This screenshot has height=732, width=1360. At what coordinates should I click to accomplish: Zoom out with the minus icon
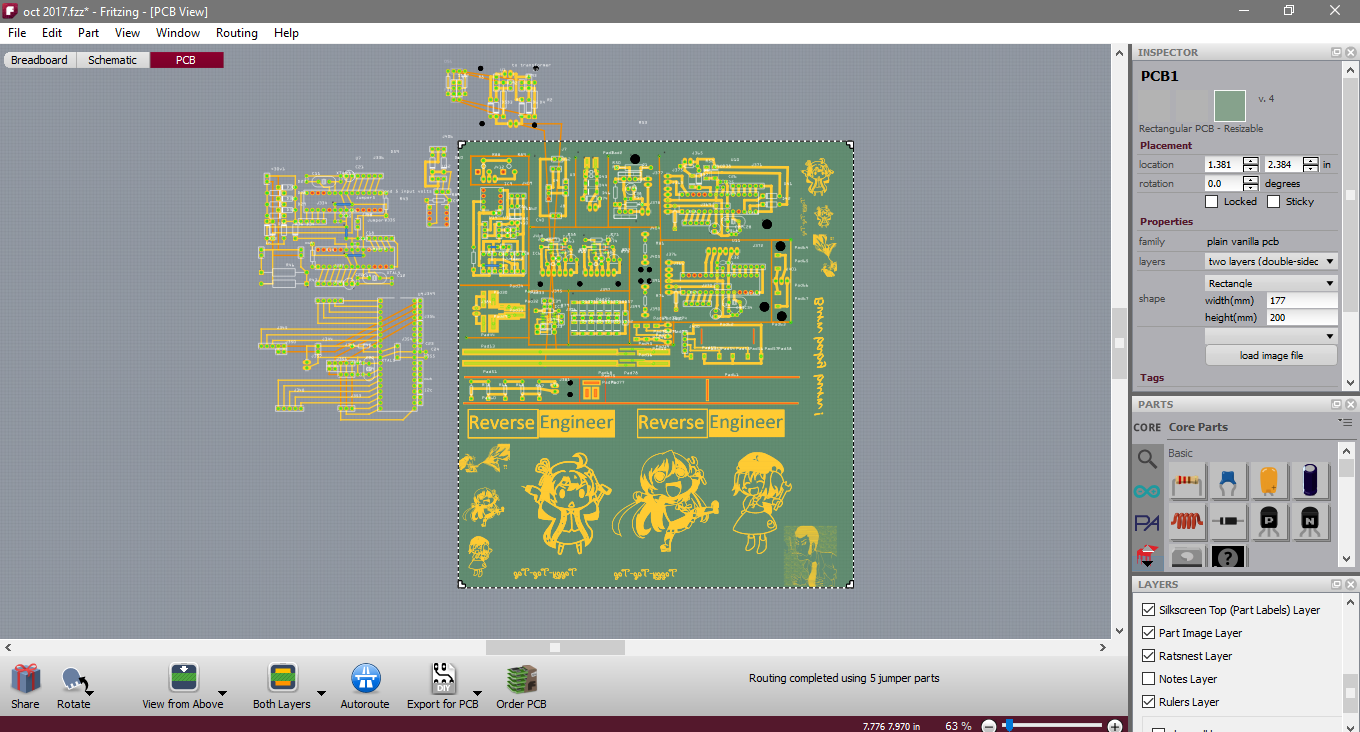989,726
